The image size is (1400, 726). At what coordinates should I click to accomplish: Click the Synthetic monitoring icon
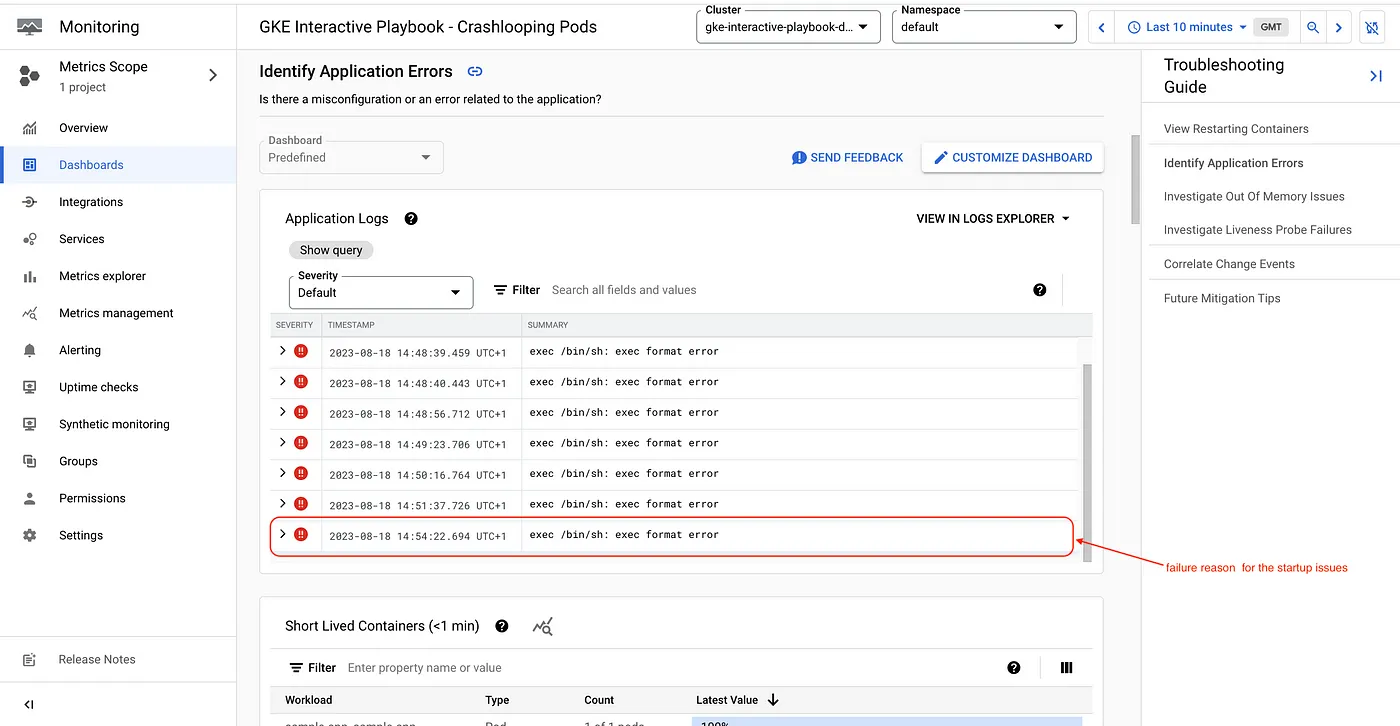click(x=30, y=424)
